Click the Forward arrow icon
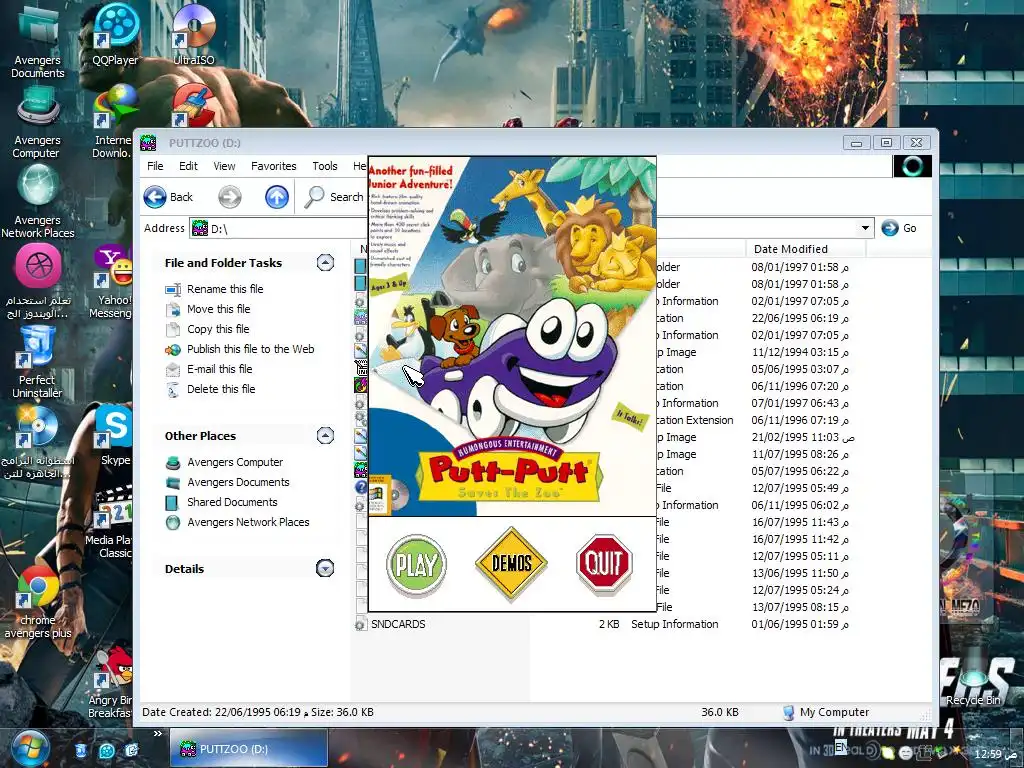Image resolution: width=1024 pixels, height=768 pixels. tap(230, 197)
